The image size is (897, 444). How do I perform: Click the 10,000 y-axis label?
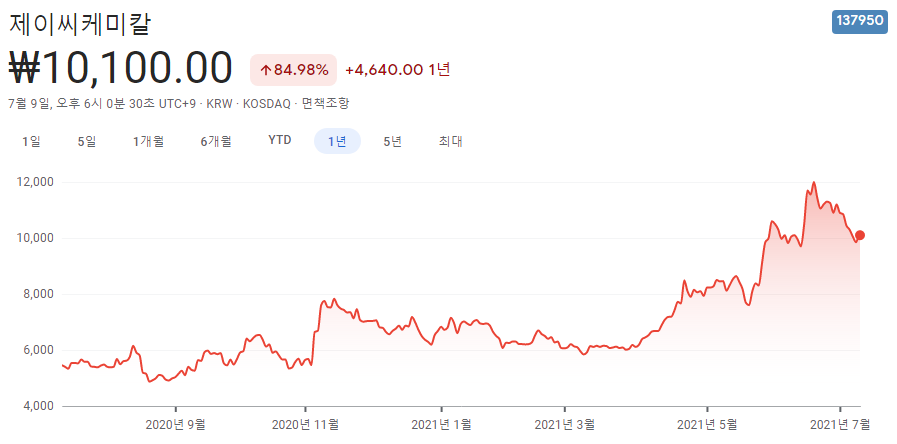click(x=36, y=238)
